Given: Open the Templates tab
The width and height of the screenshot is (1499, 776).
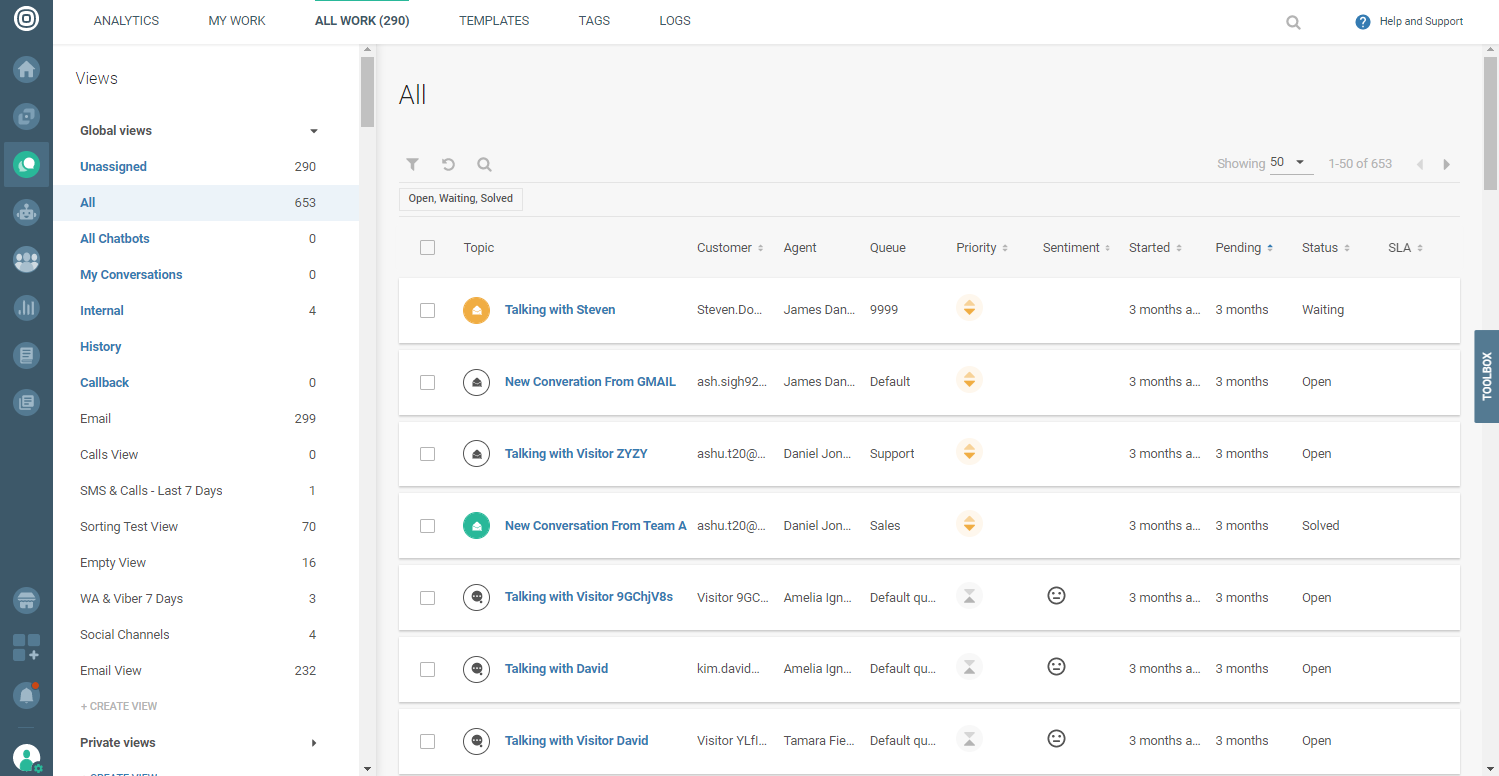Looking at the screenshot, I should pyautogui.click(x=494, y=21).
